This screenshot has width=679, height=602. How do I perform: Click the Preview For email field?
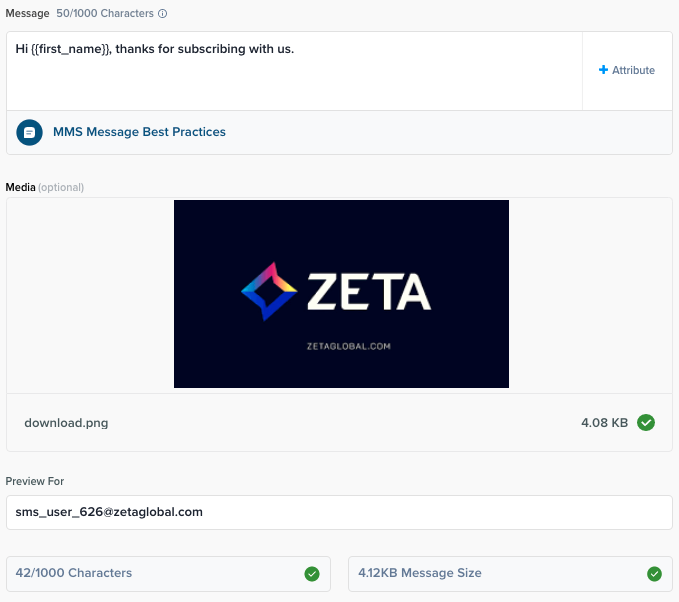[338, 512]
